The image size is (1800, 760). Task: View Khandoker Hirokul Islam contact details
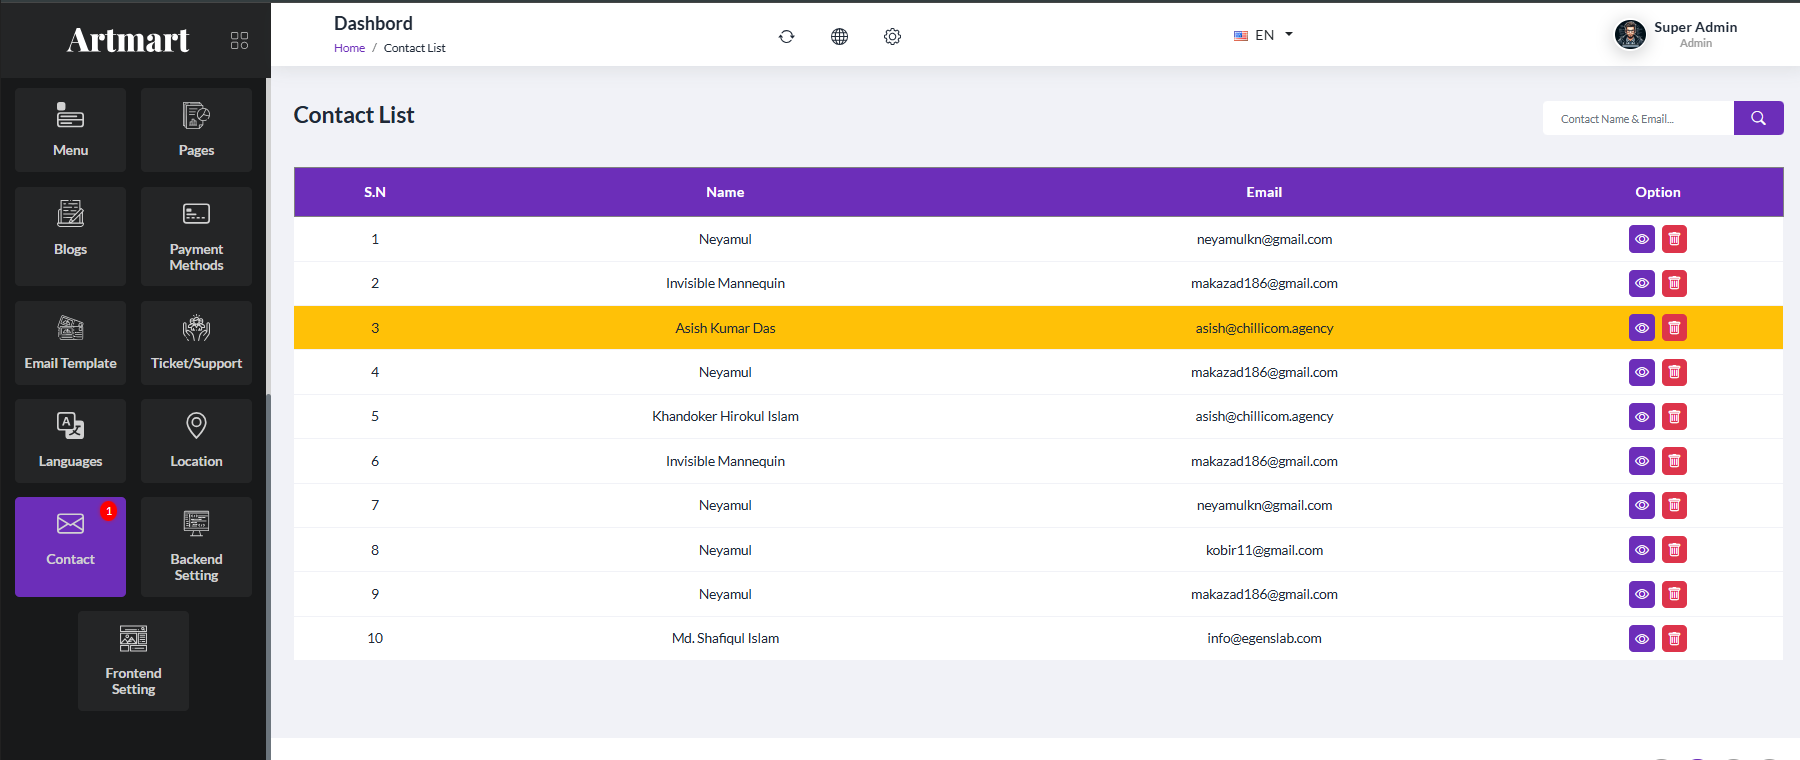click(1642, 416)
